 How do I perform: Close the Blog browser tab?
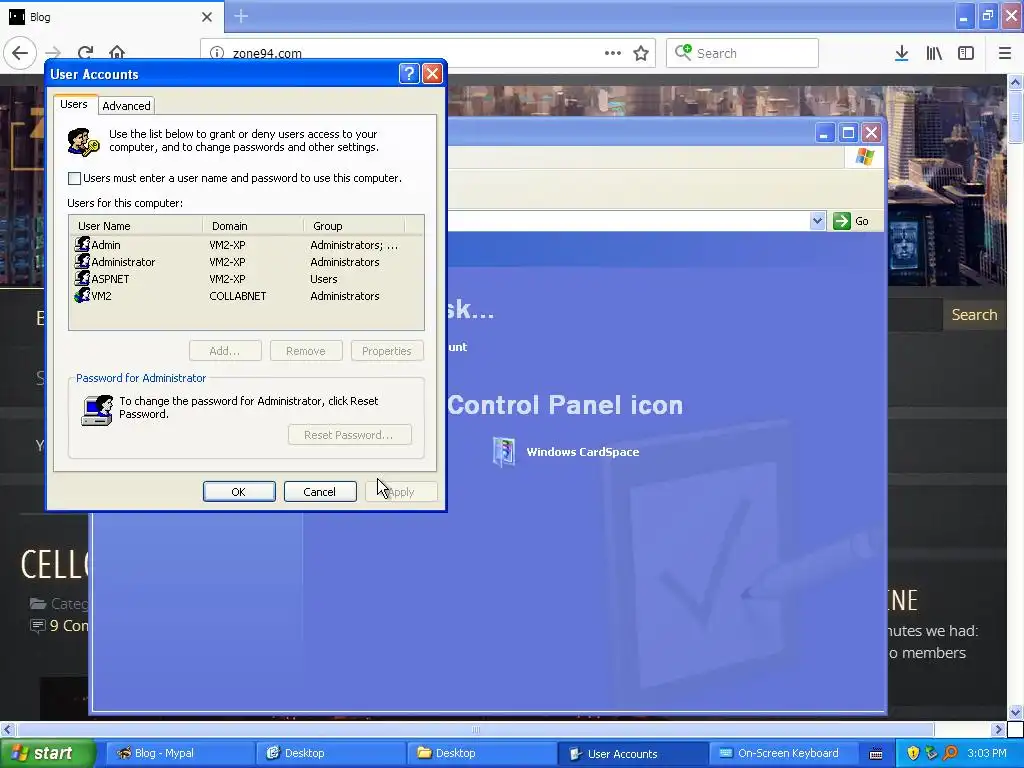[207, 17]
